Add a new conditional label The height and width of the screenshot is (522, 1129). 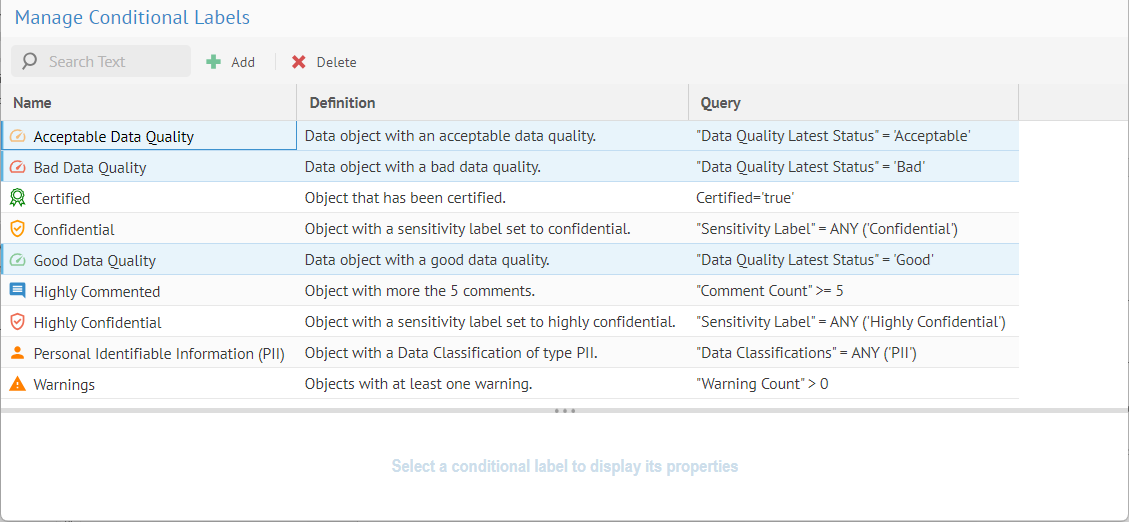[231, 62]
